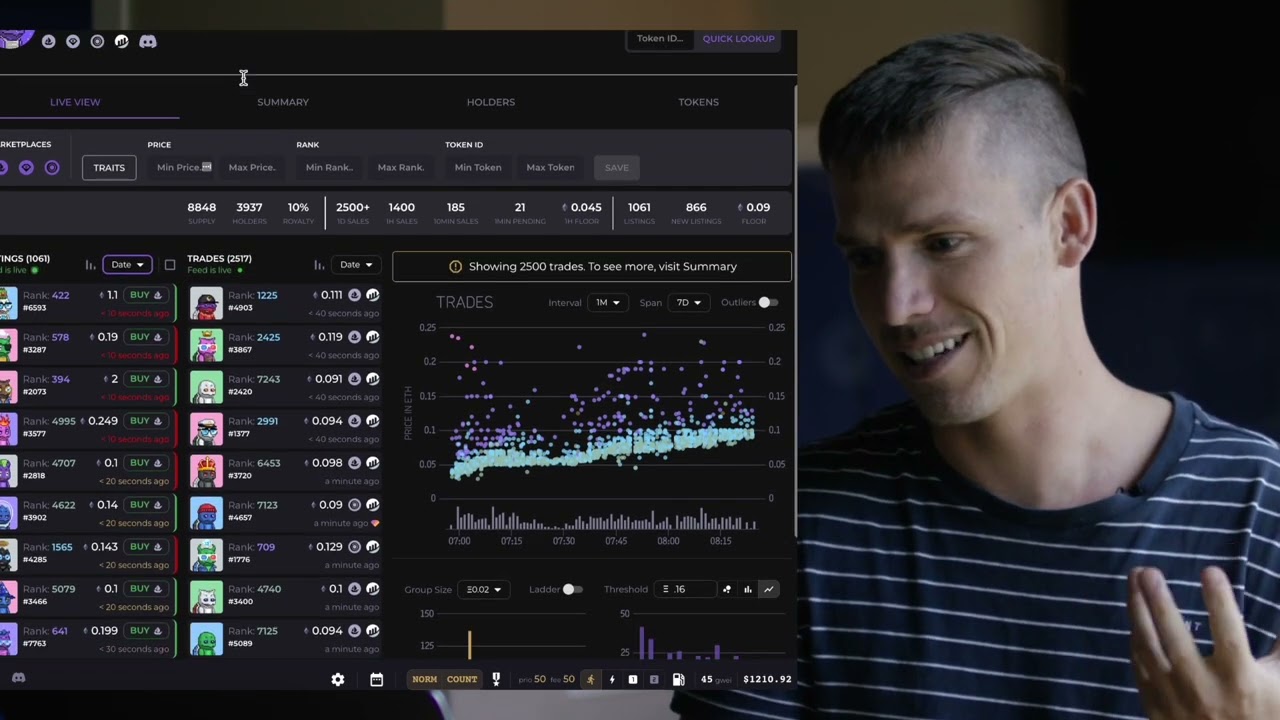Open the Interval 1M dropdown
The image size is (1280, 720).
tap(608, 302)
